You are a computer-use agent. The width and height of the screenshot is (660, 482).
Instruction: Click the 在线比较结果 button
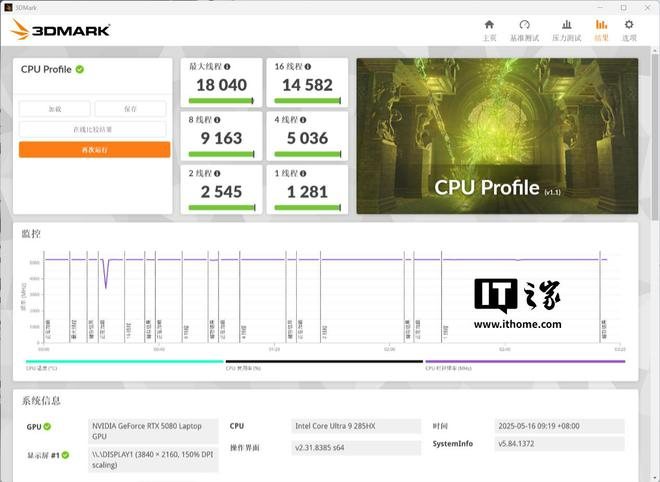tap(93, 129)
